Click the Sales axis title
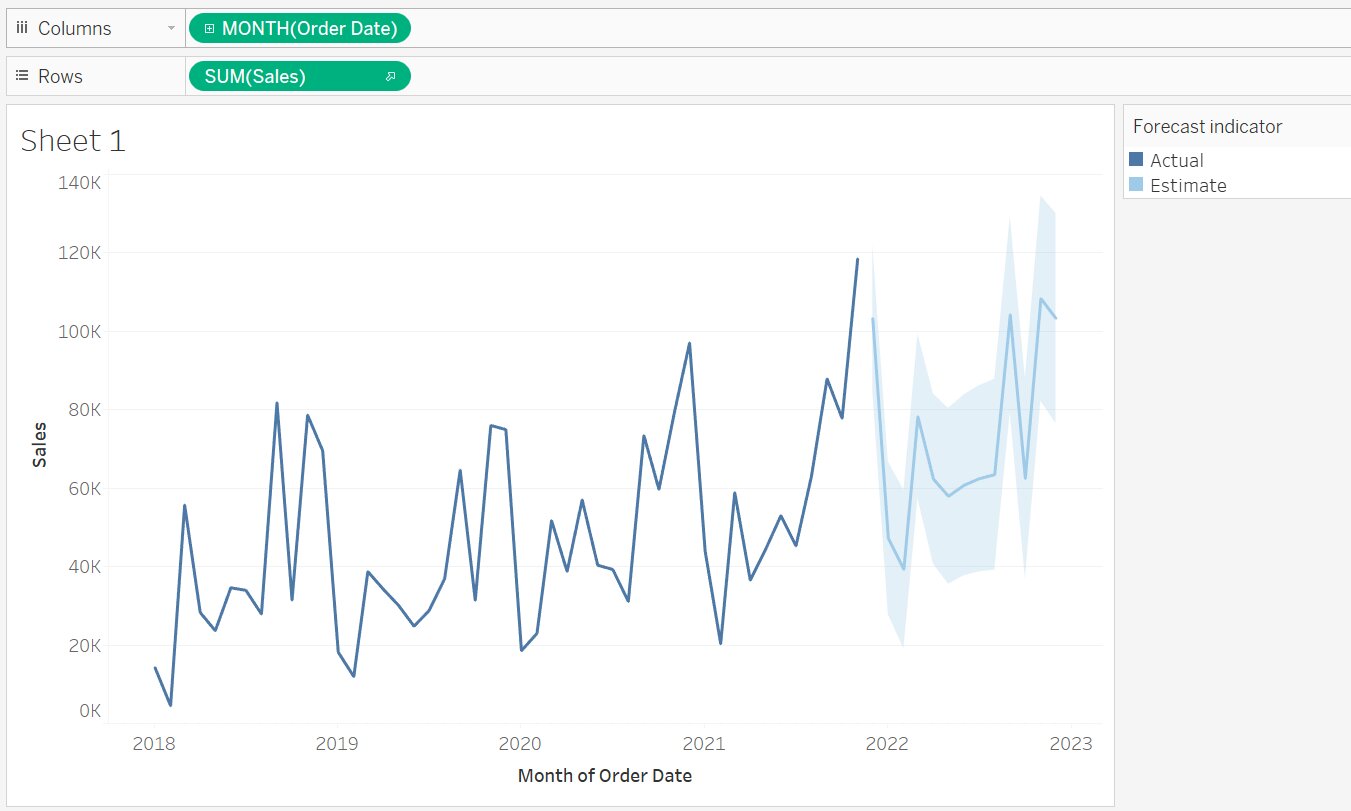This screenshot has height=811, width=1351. point(40,445)
